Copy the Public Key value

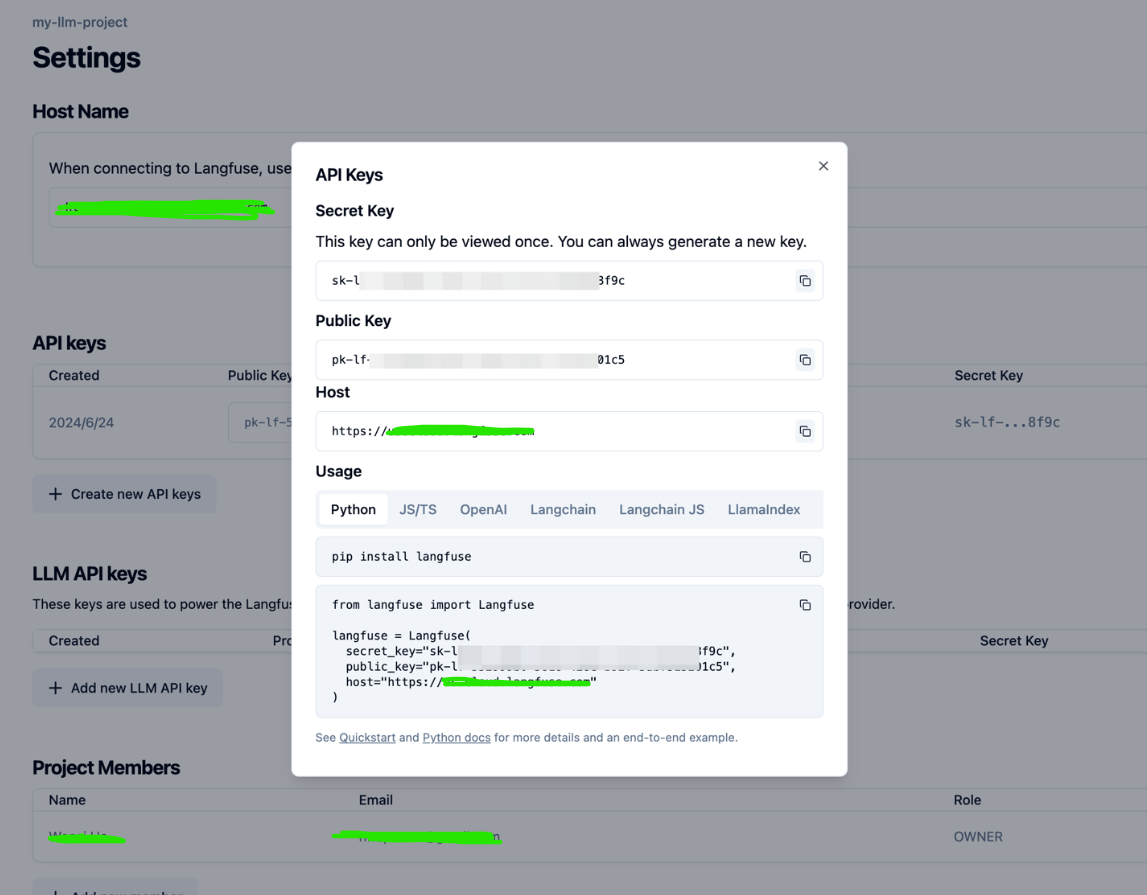point(805,360)
